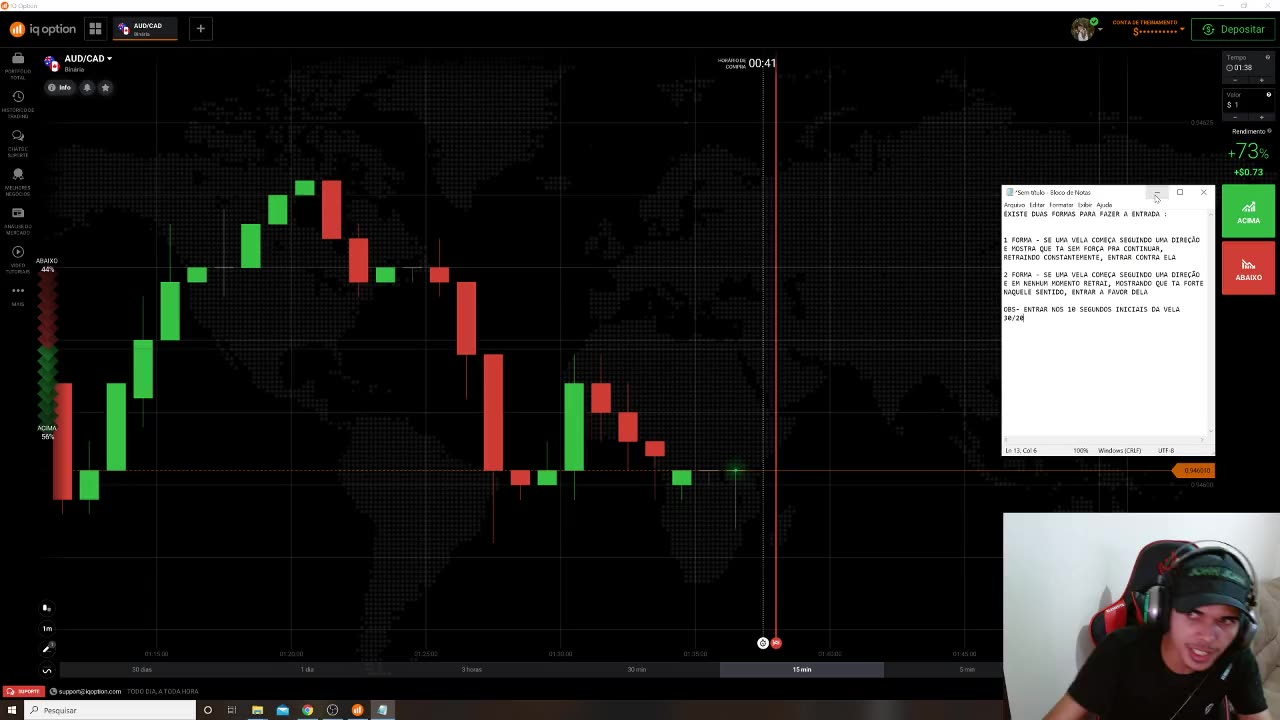Increase expiration time with plus

(x=1263, y=79)
